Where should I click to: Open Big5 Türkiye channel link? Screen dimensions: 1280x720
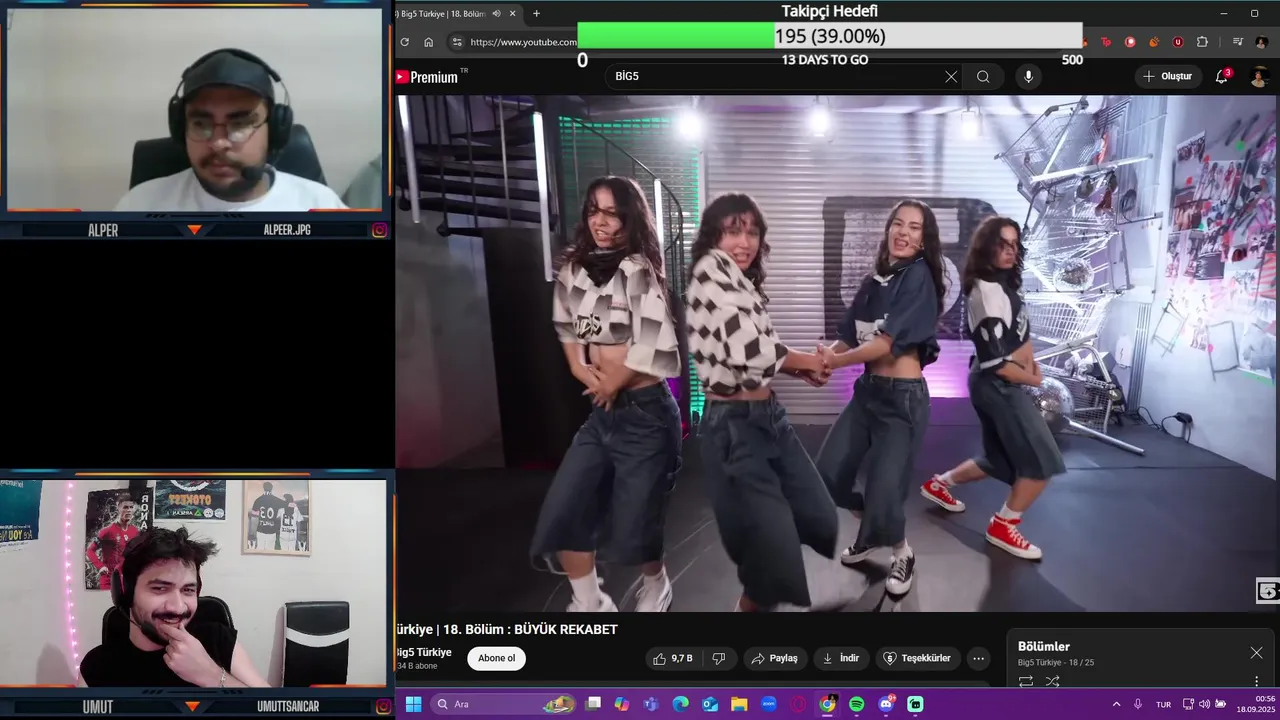tap(424, 652)
